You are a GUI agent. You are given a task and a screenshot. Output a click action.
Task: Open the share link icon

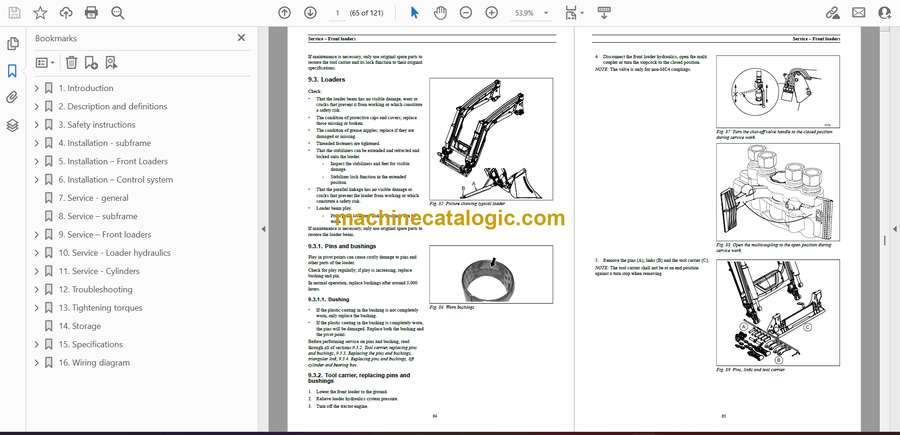coord(833,13)
